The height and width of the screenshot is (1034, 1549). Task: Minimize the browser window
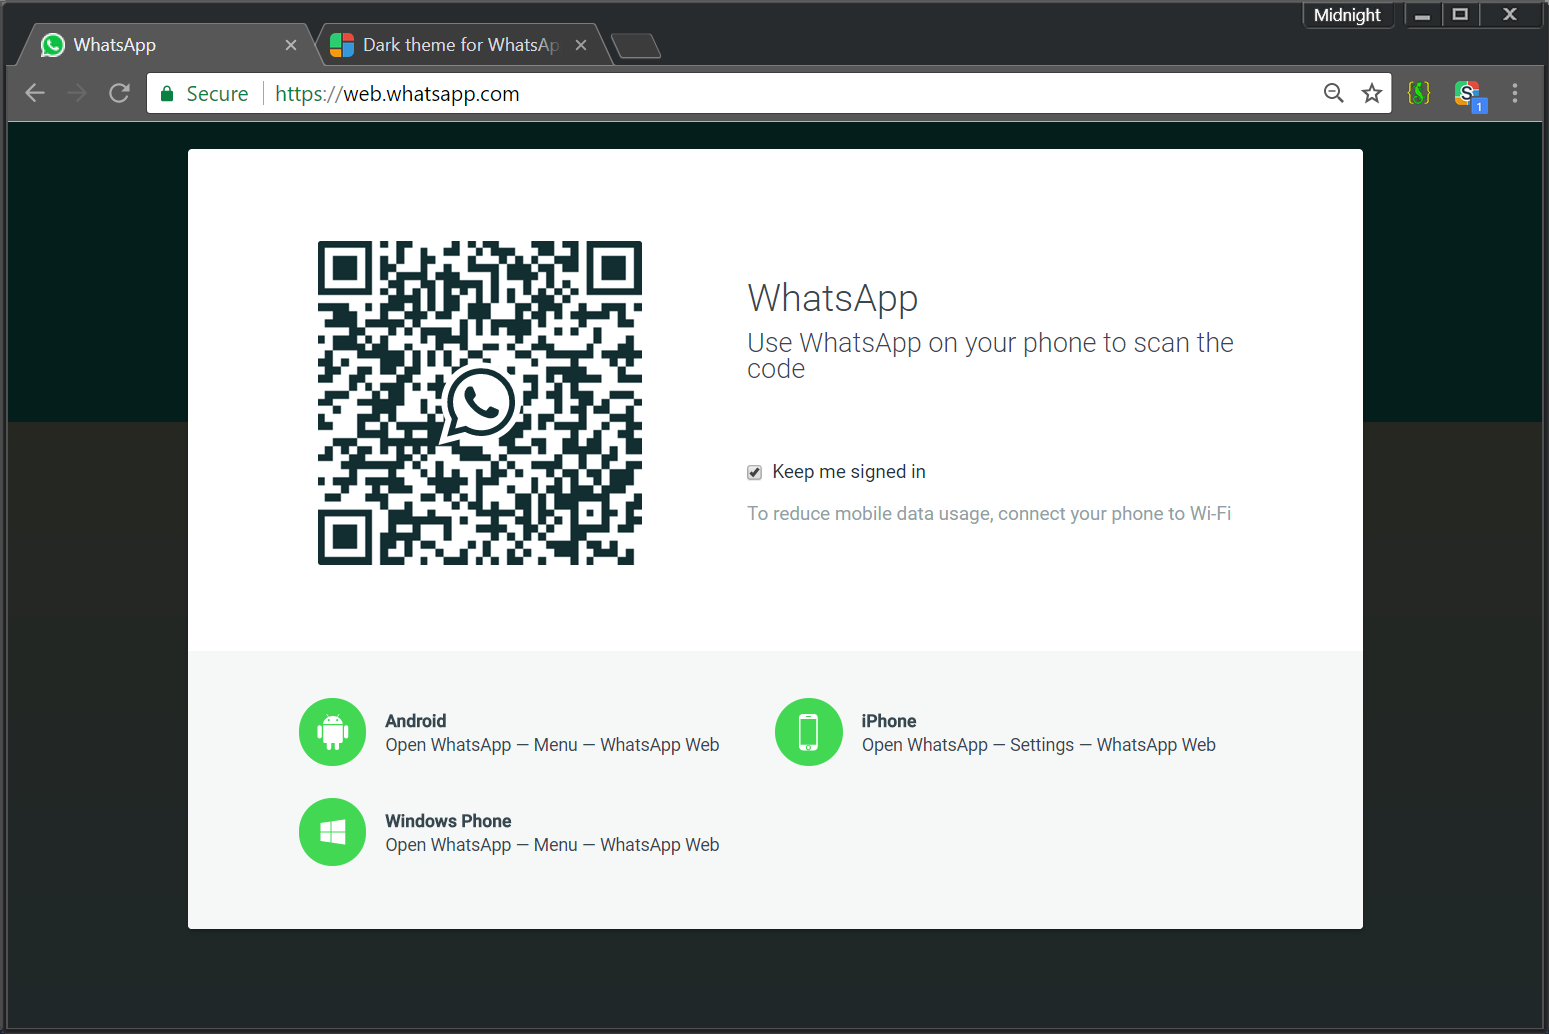[1423, 15]
